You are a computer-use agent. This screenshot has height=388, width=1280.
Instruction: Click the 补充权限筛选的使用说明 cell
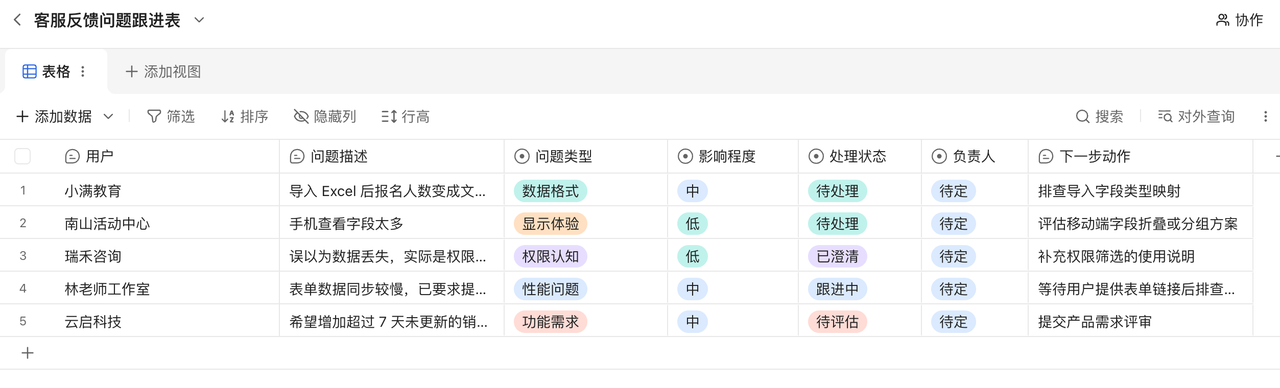click(1141, 256)
